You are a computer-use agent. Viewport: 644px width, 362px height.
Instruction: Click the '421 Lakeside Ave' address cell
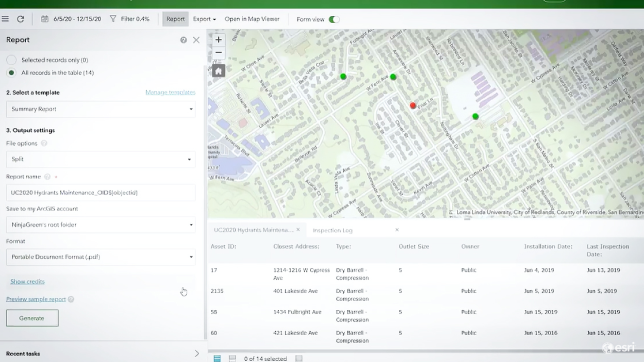[295, 333]
